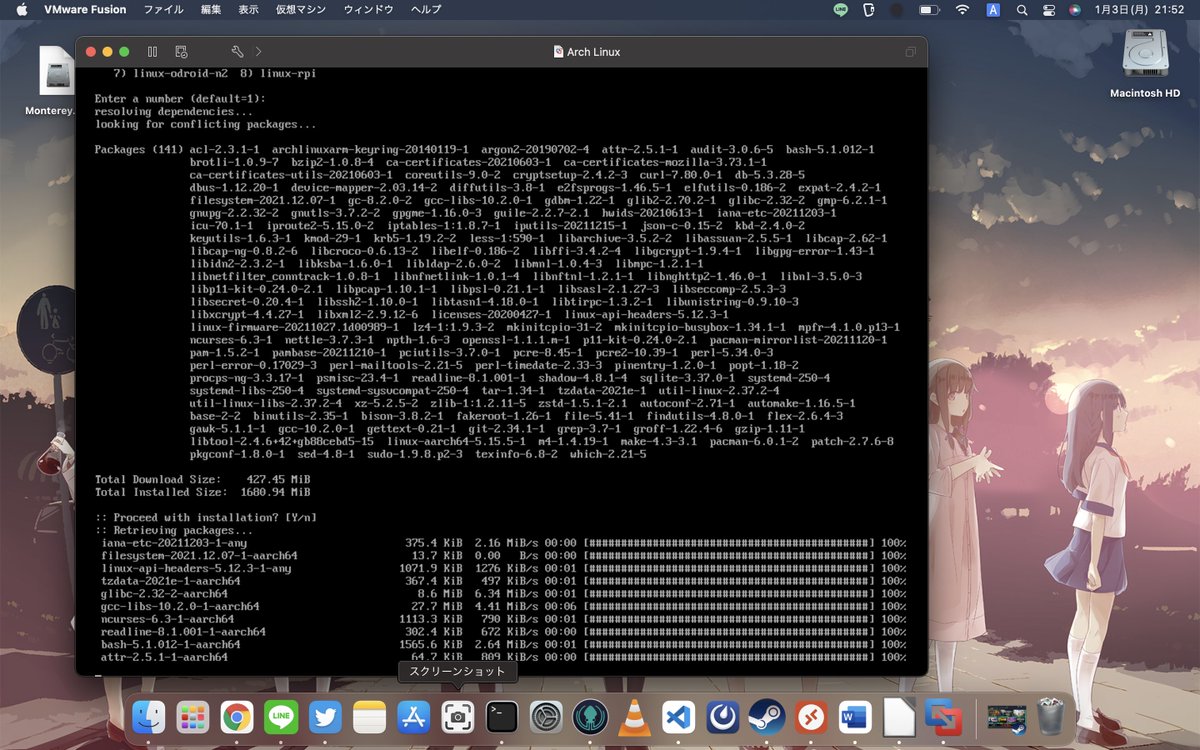Open virtual machine settings wrench icon
The height and width of the screenshot is (750, 1200).
pos(237,51)
